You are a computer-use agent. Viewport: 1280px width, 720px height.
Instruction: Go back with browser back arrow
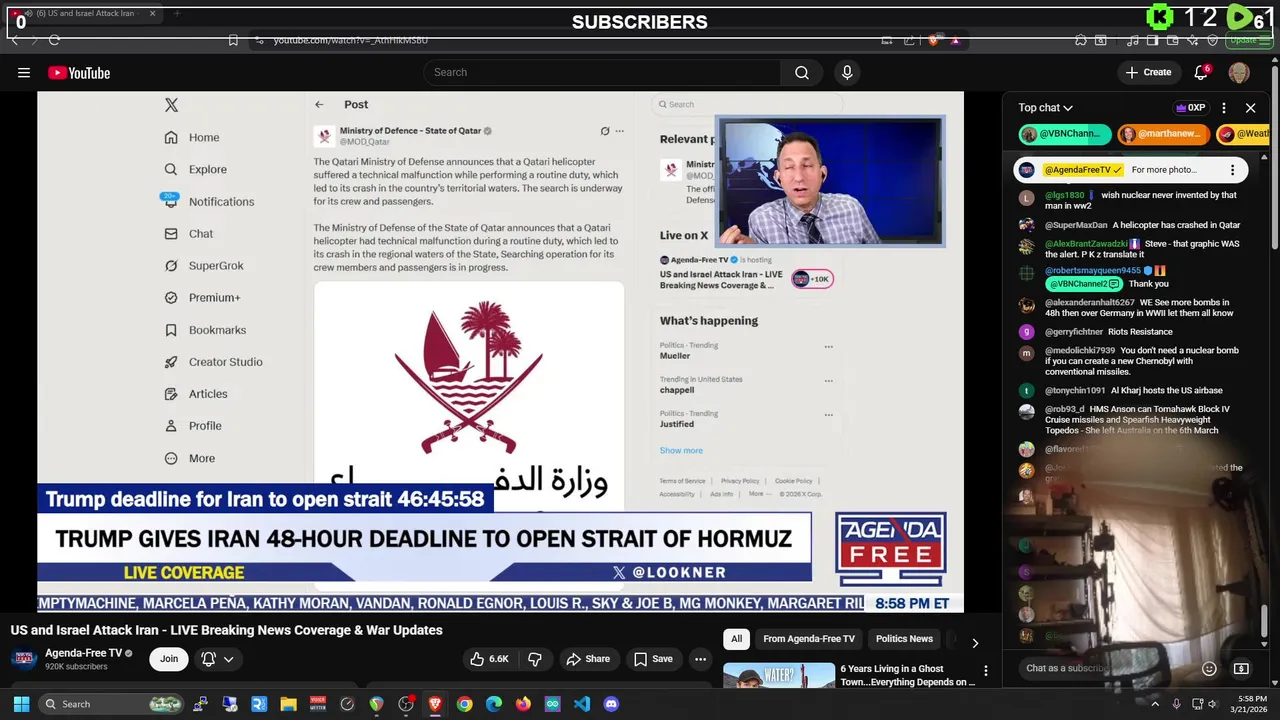[15, 40]
